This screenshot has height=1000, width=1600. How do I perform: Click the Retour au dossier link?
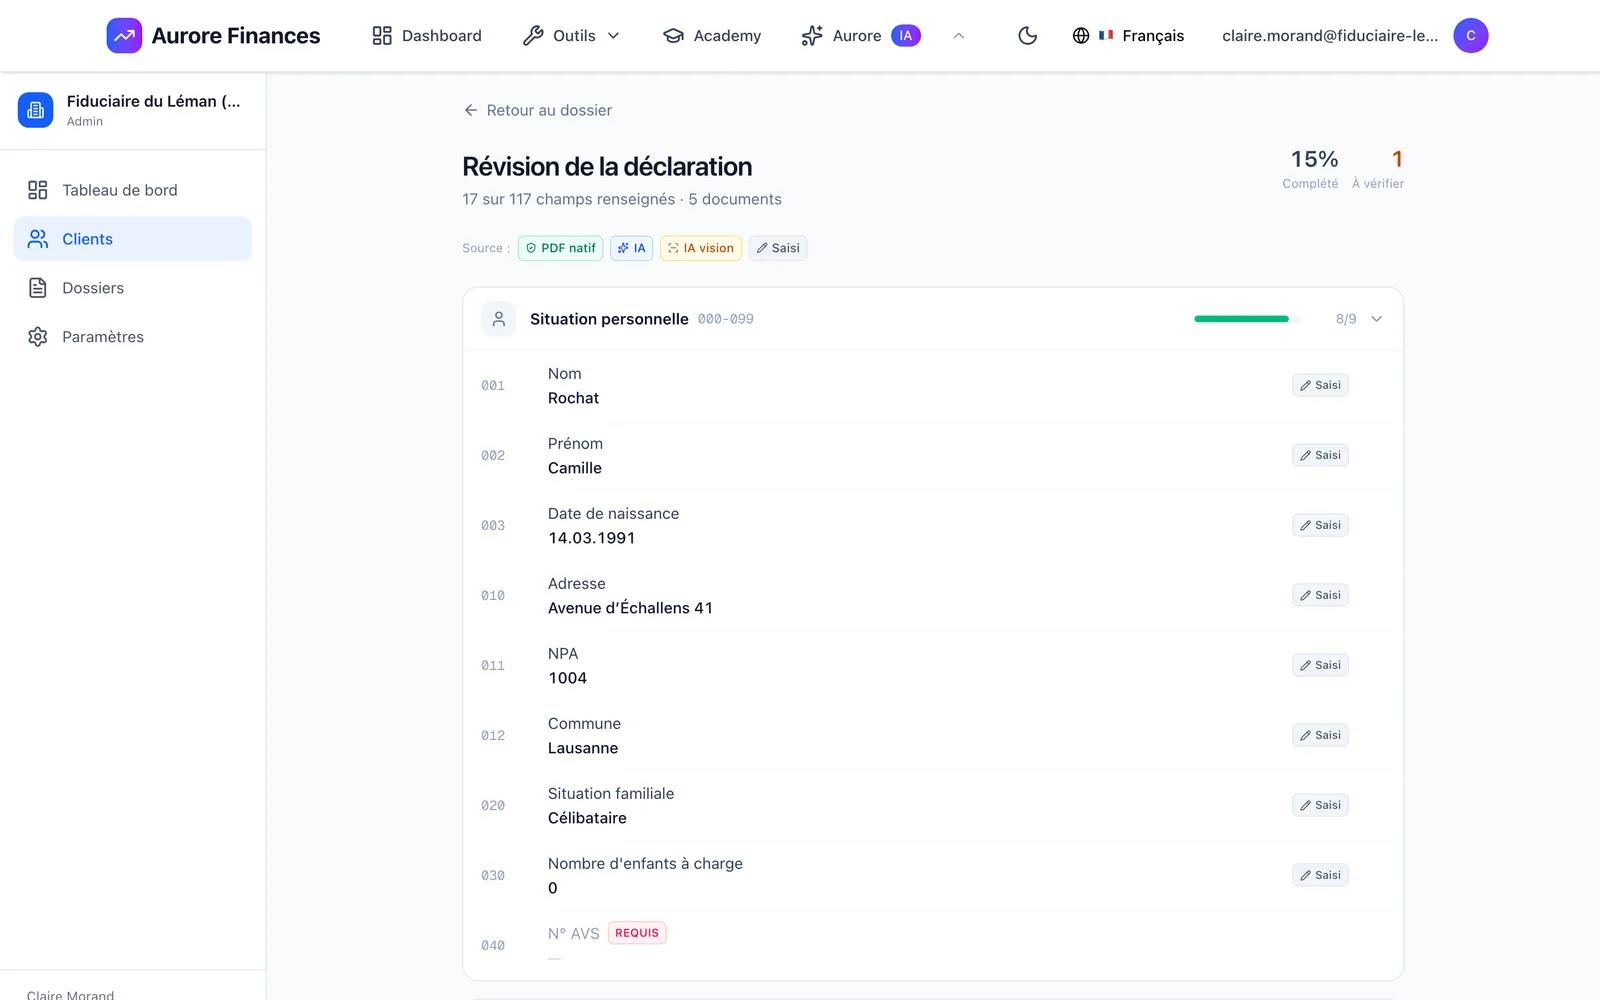point(538,110)
